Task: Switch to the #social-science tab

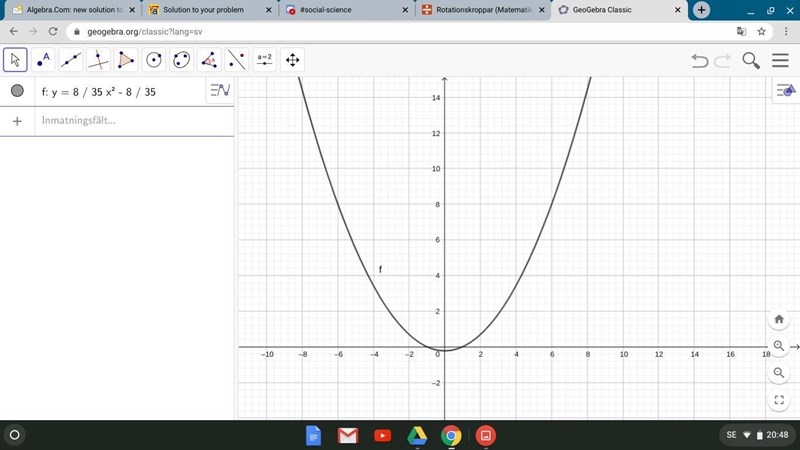Action: coord(340,10)
